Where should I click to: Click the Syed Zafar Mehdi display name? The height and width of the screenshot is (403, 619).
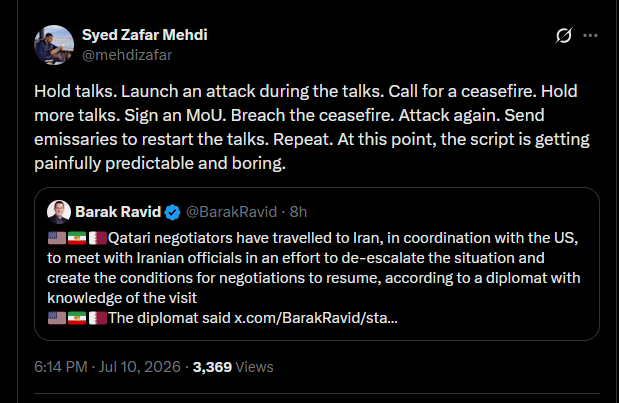[x=144, y=35]
